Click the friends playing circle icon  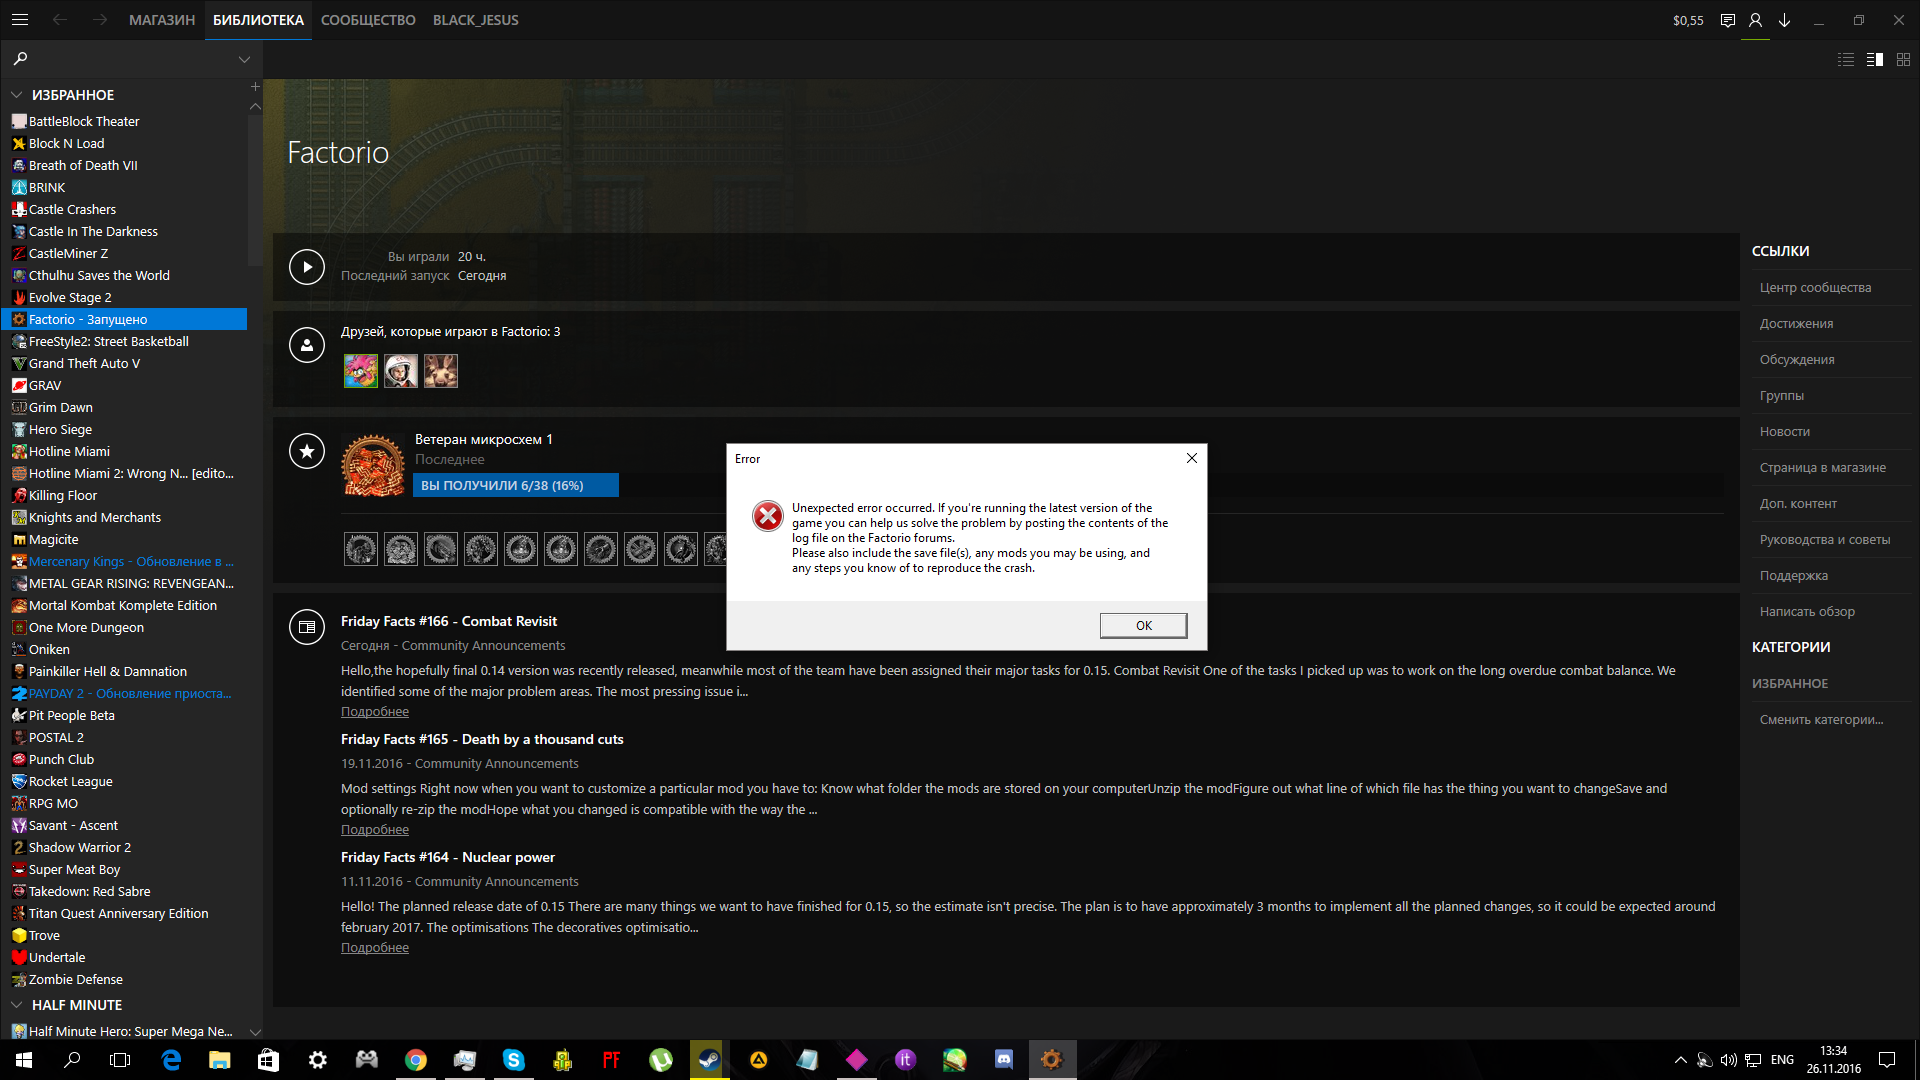tap(307, 345)
